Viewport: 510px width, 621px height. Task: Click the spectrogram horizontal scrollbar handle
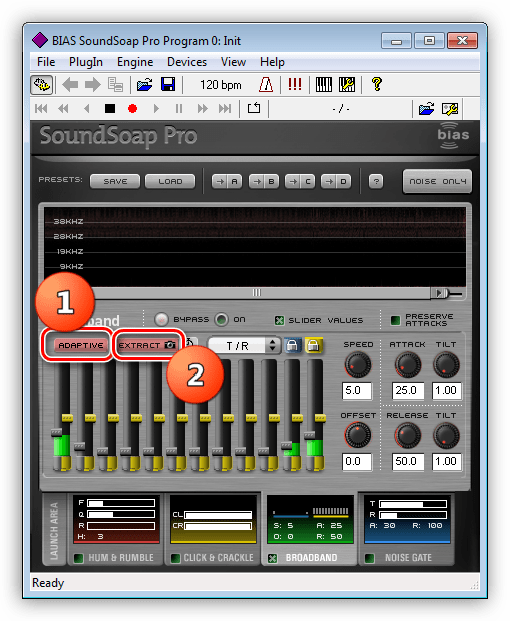pyautogui.click(x=257, y=293)
